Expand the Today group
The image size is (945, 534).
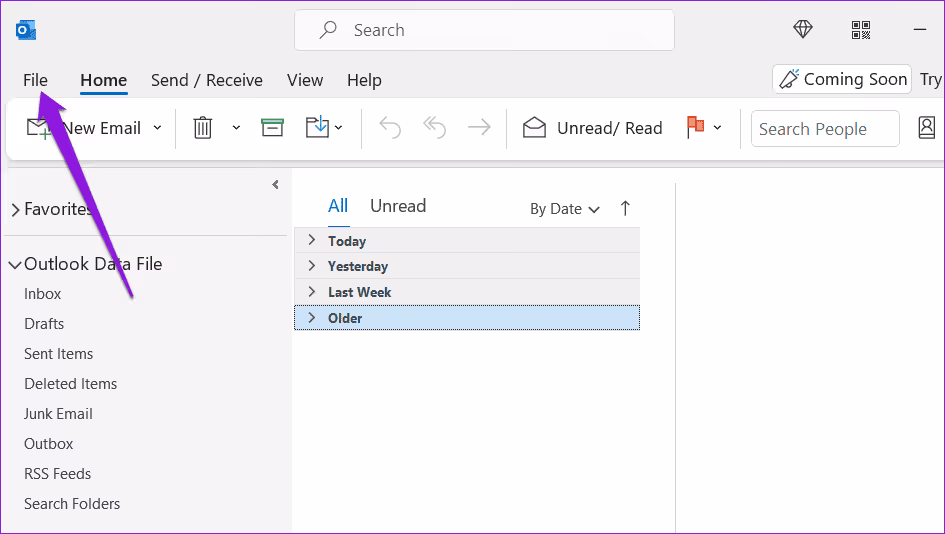pos(312,240)
